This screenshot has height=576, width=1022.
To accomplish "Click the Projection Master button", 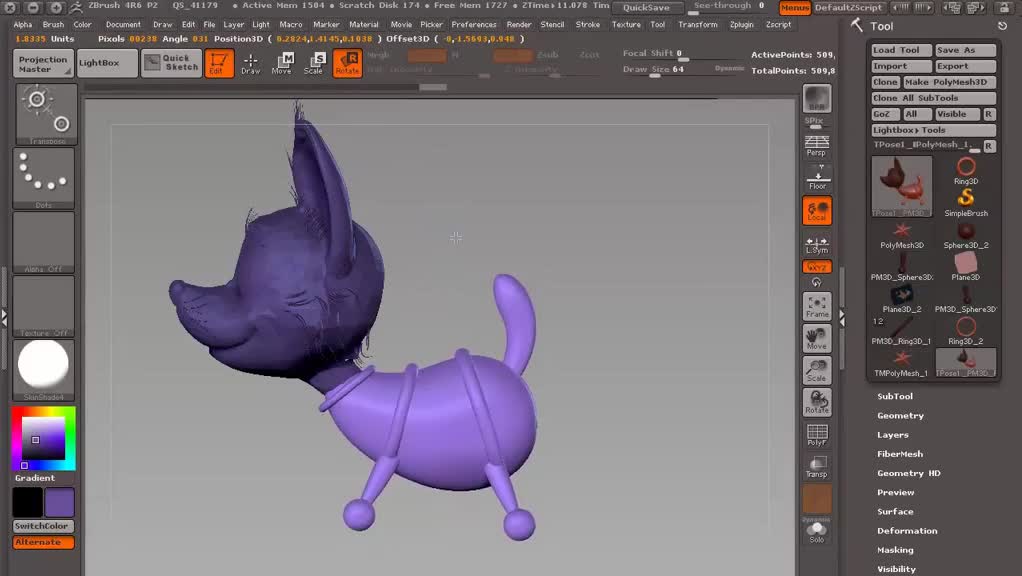I will (x=43, y=63).
